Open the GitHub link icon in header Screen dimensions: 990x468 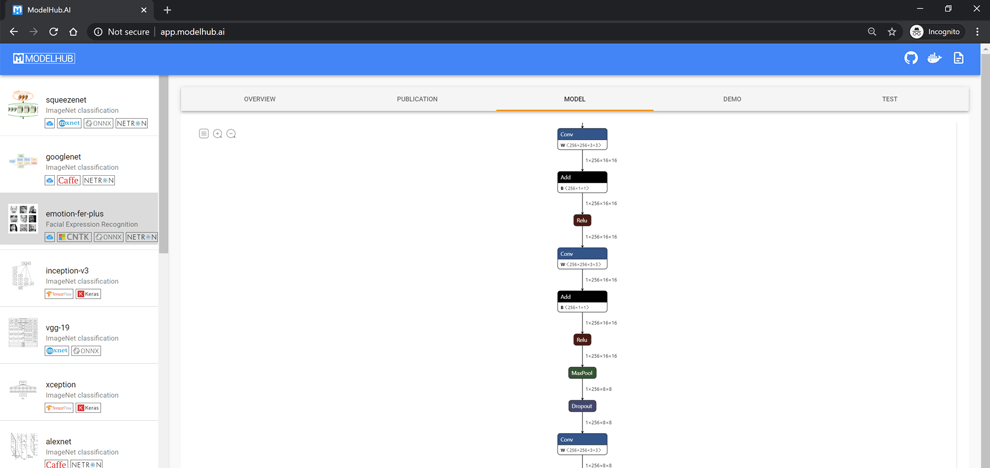(910, 58)
